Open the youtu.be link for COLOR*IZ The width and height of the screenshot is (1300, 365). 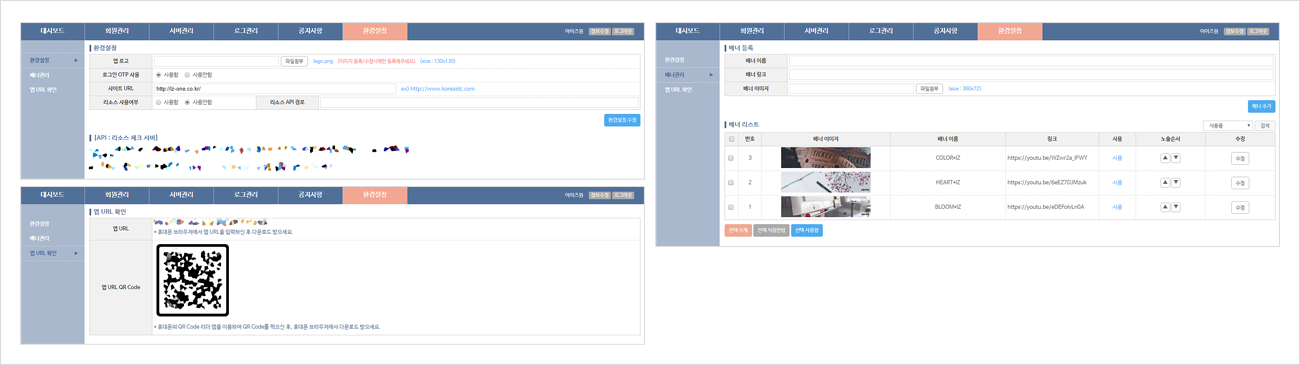point(1046,158)
